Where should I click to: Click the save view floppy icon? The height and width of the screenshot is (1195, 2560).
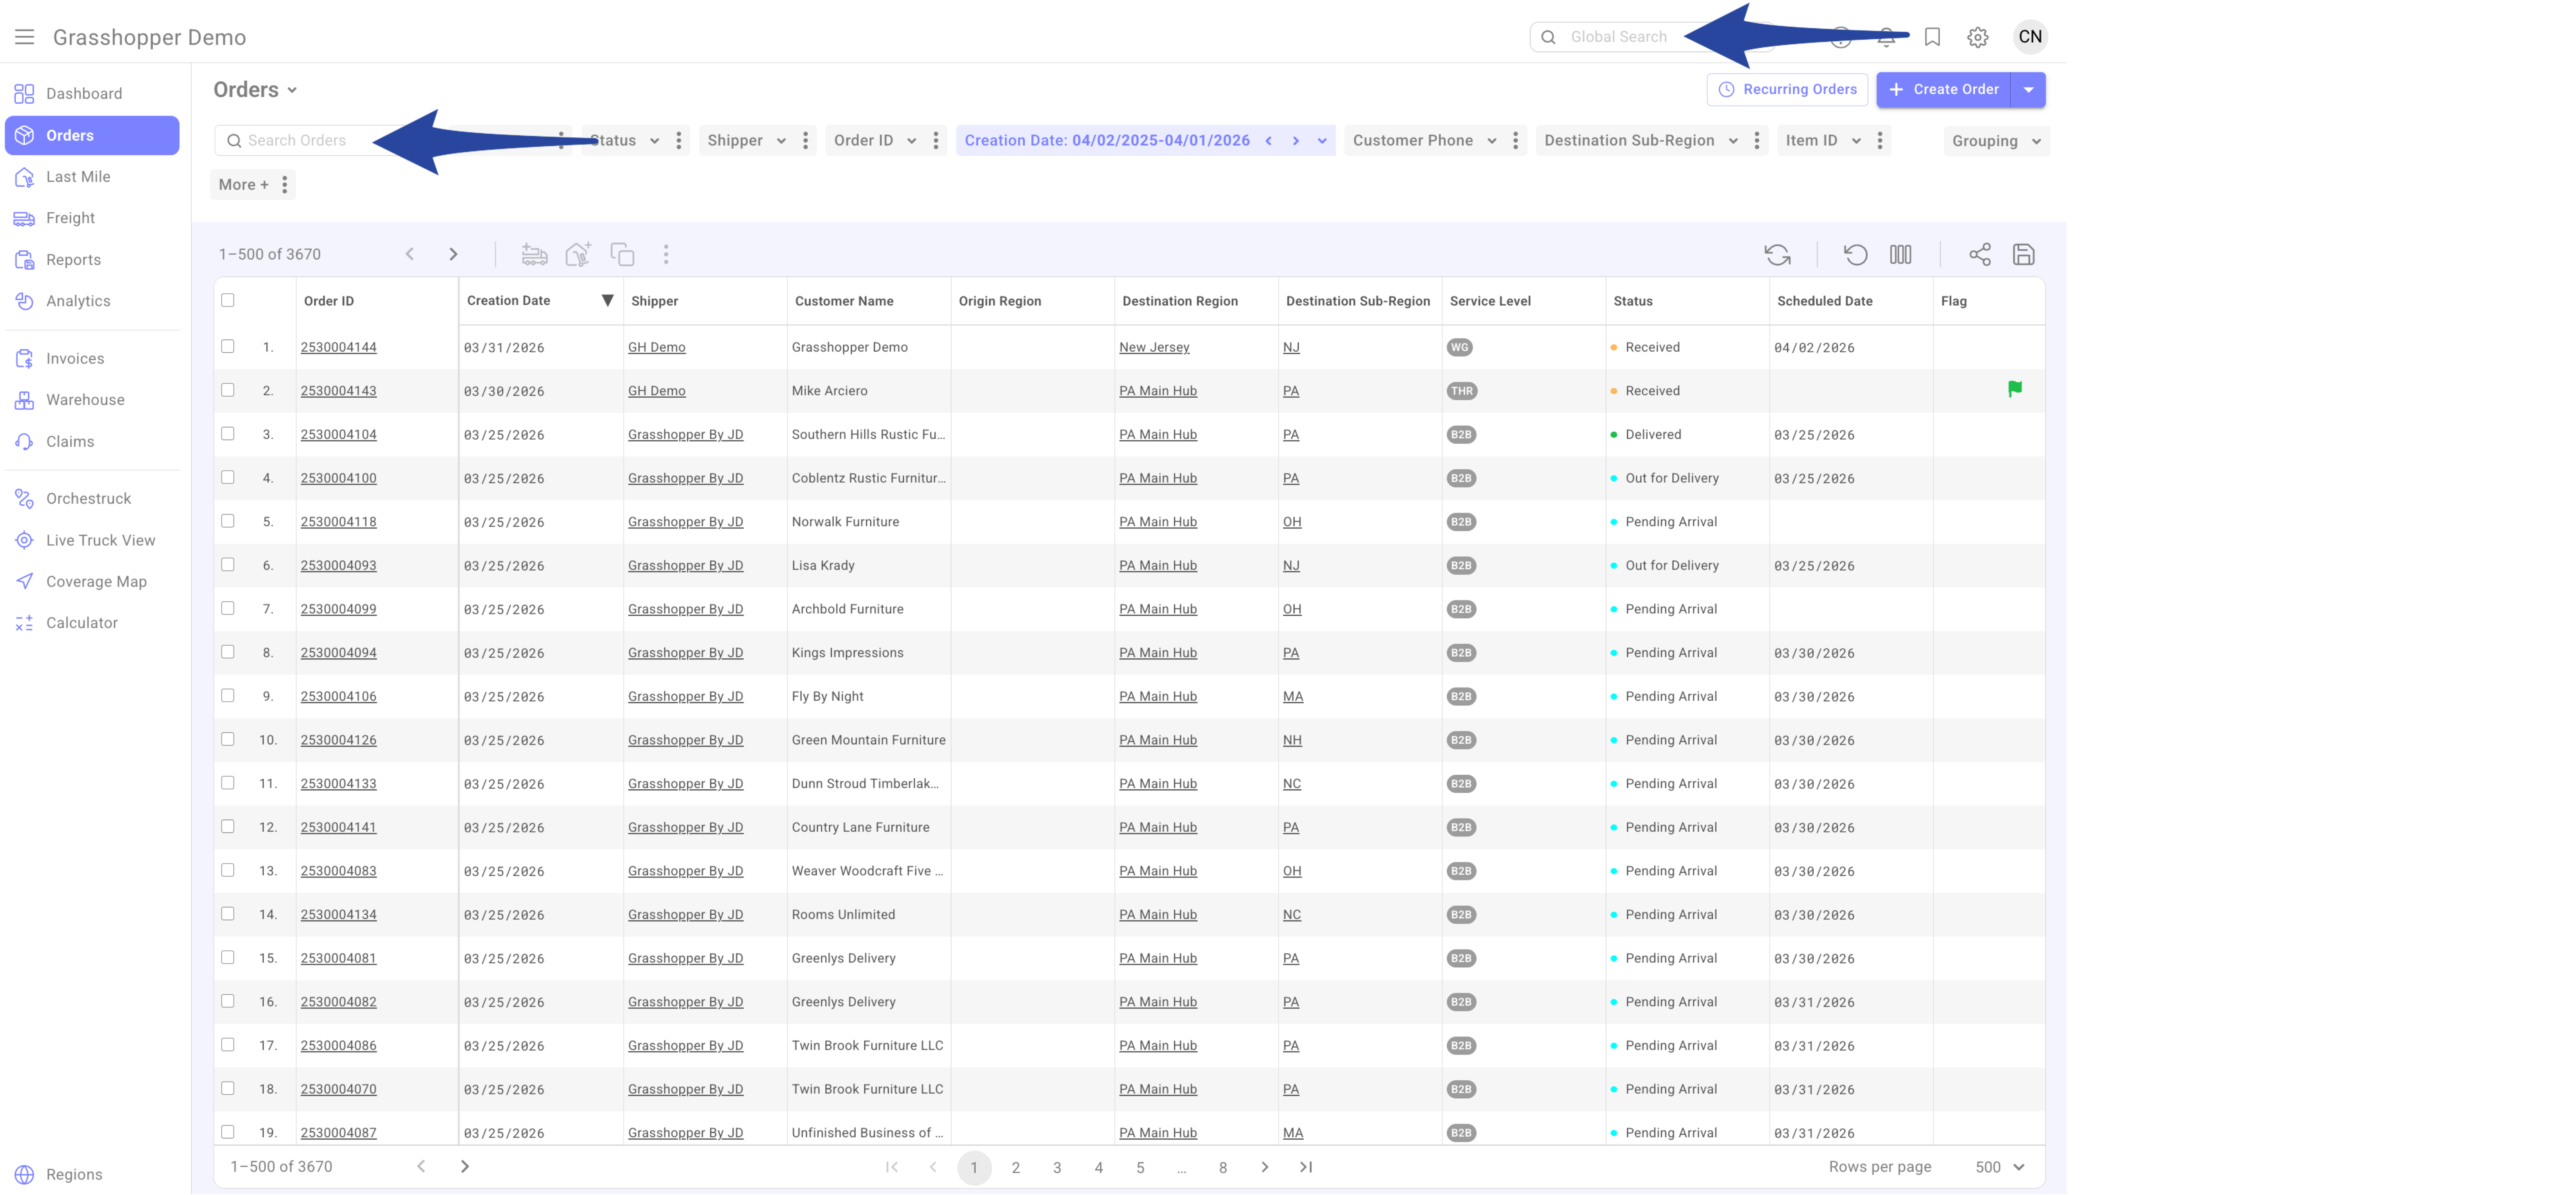pyautogui.click(x=2023, y=254)
